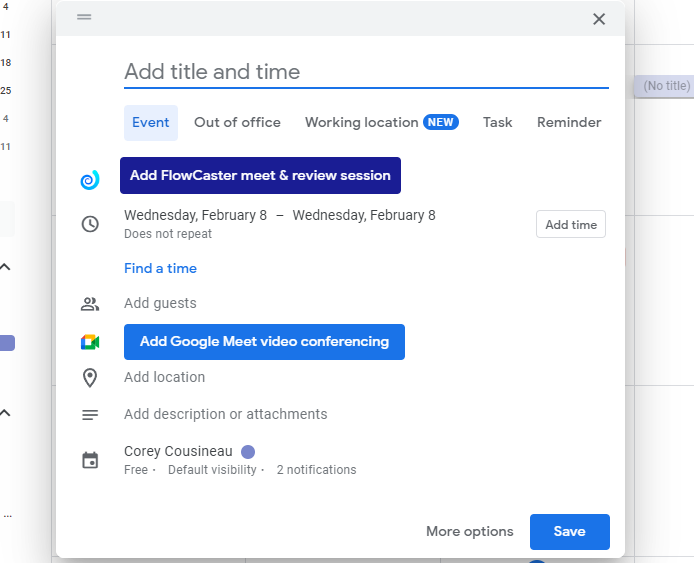Collapse lower sidebar section chevron
The height and width of the screenshot is (563, 694).
click(x=5, y=413)
